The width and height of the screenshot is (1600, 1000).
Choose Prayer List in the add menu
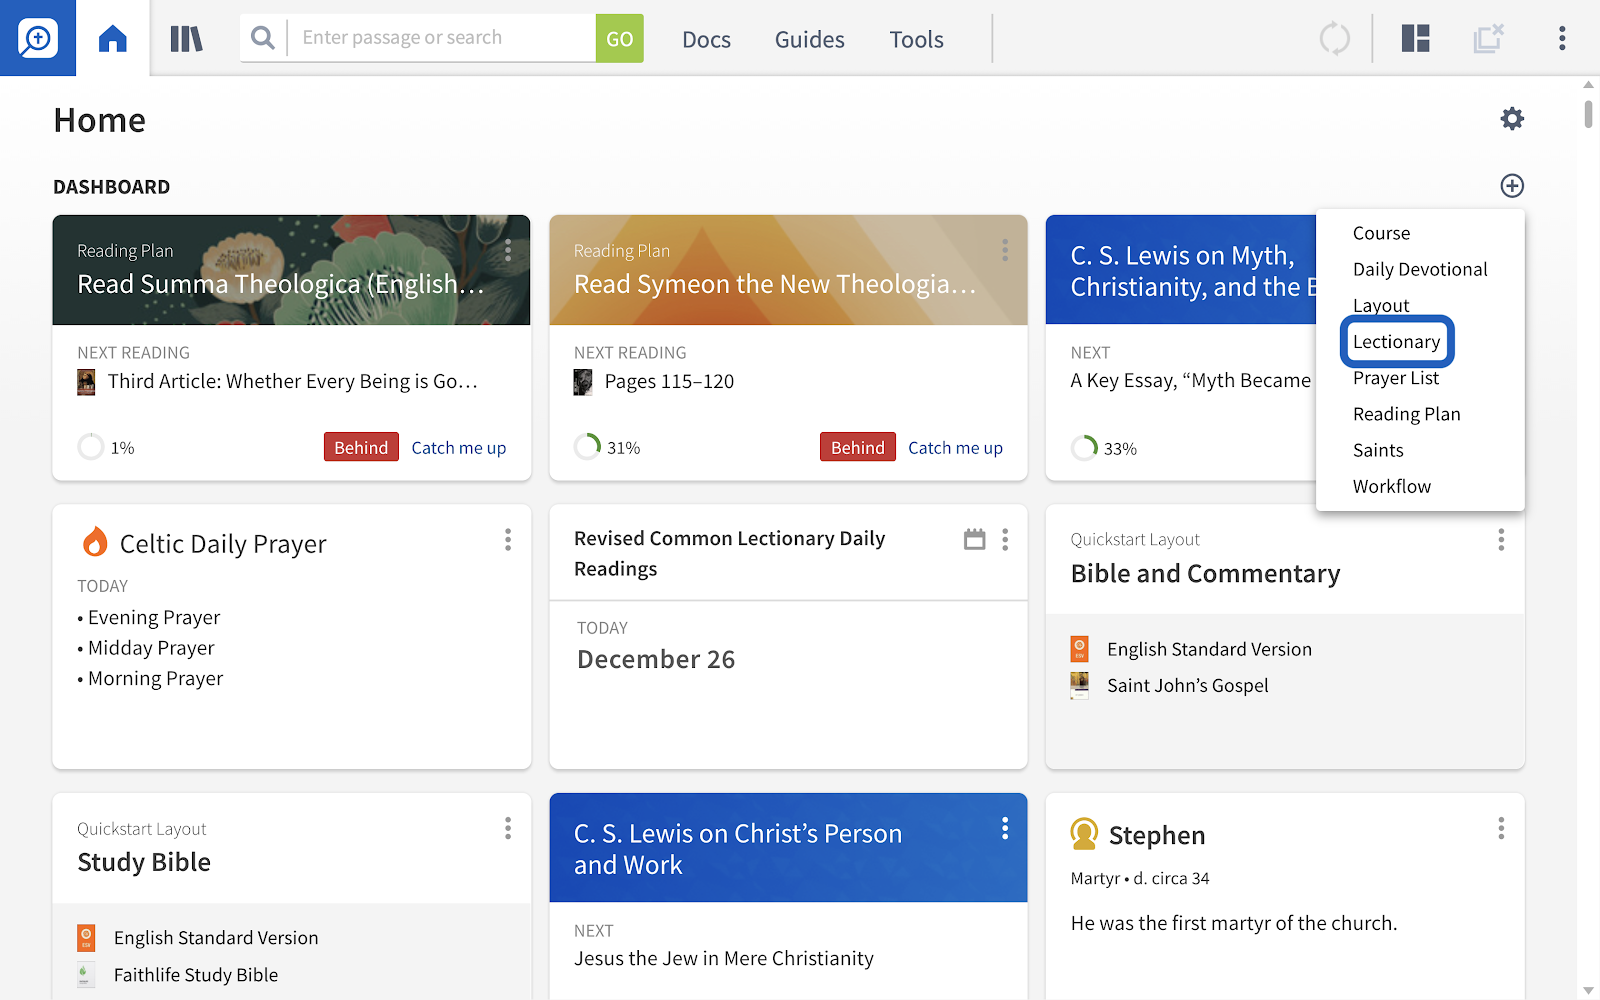(1396, 378)
